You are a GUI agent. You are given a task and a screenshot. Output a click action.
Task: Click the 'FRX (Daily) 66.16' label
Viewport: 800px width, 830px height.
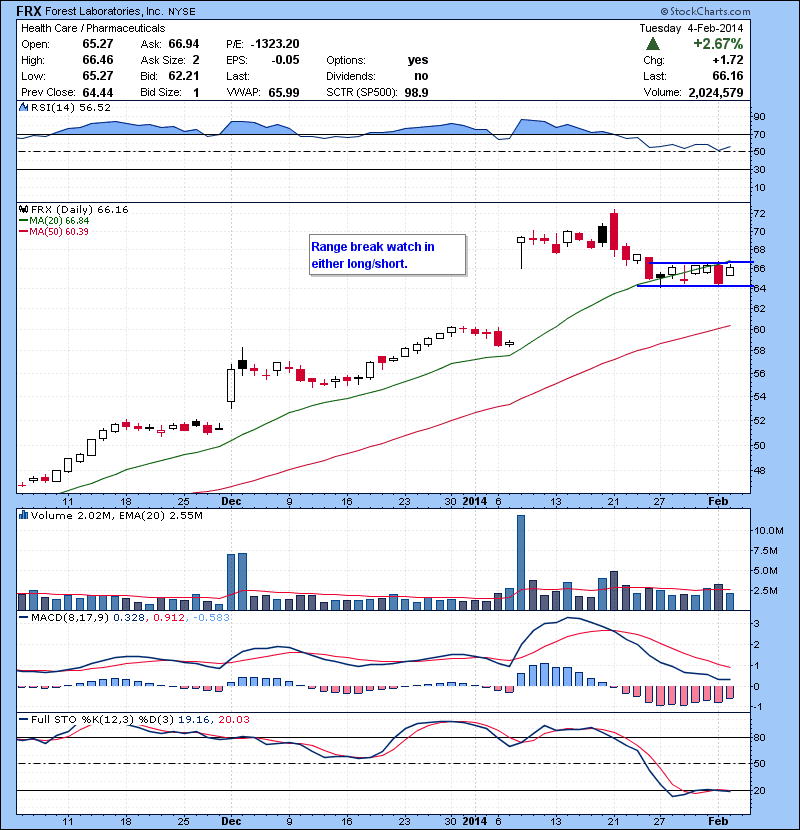(x=79, y=210)
